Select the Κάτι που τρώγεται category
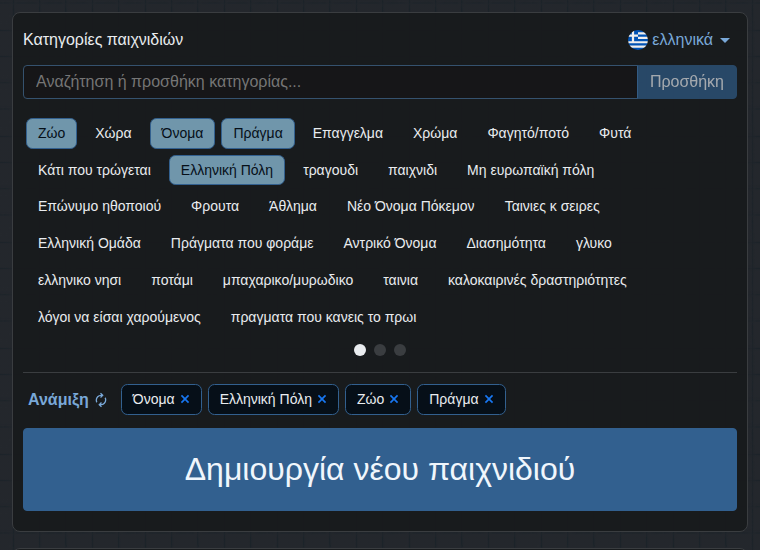 click(x=95, y=170)
